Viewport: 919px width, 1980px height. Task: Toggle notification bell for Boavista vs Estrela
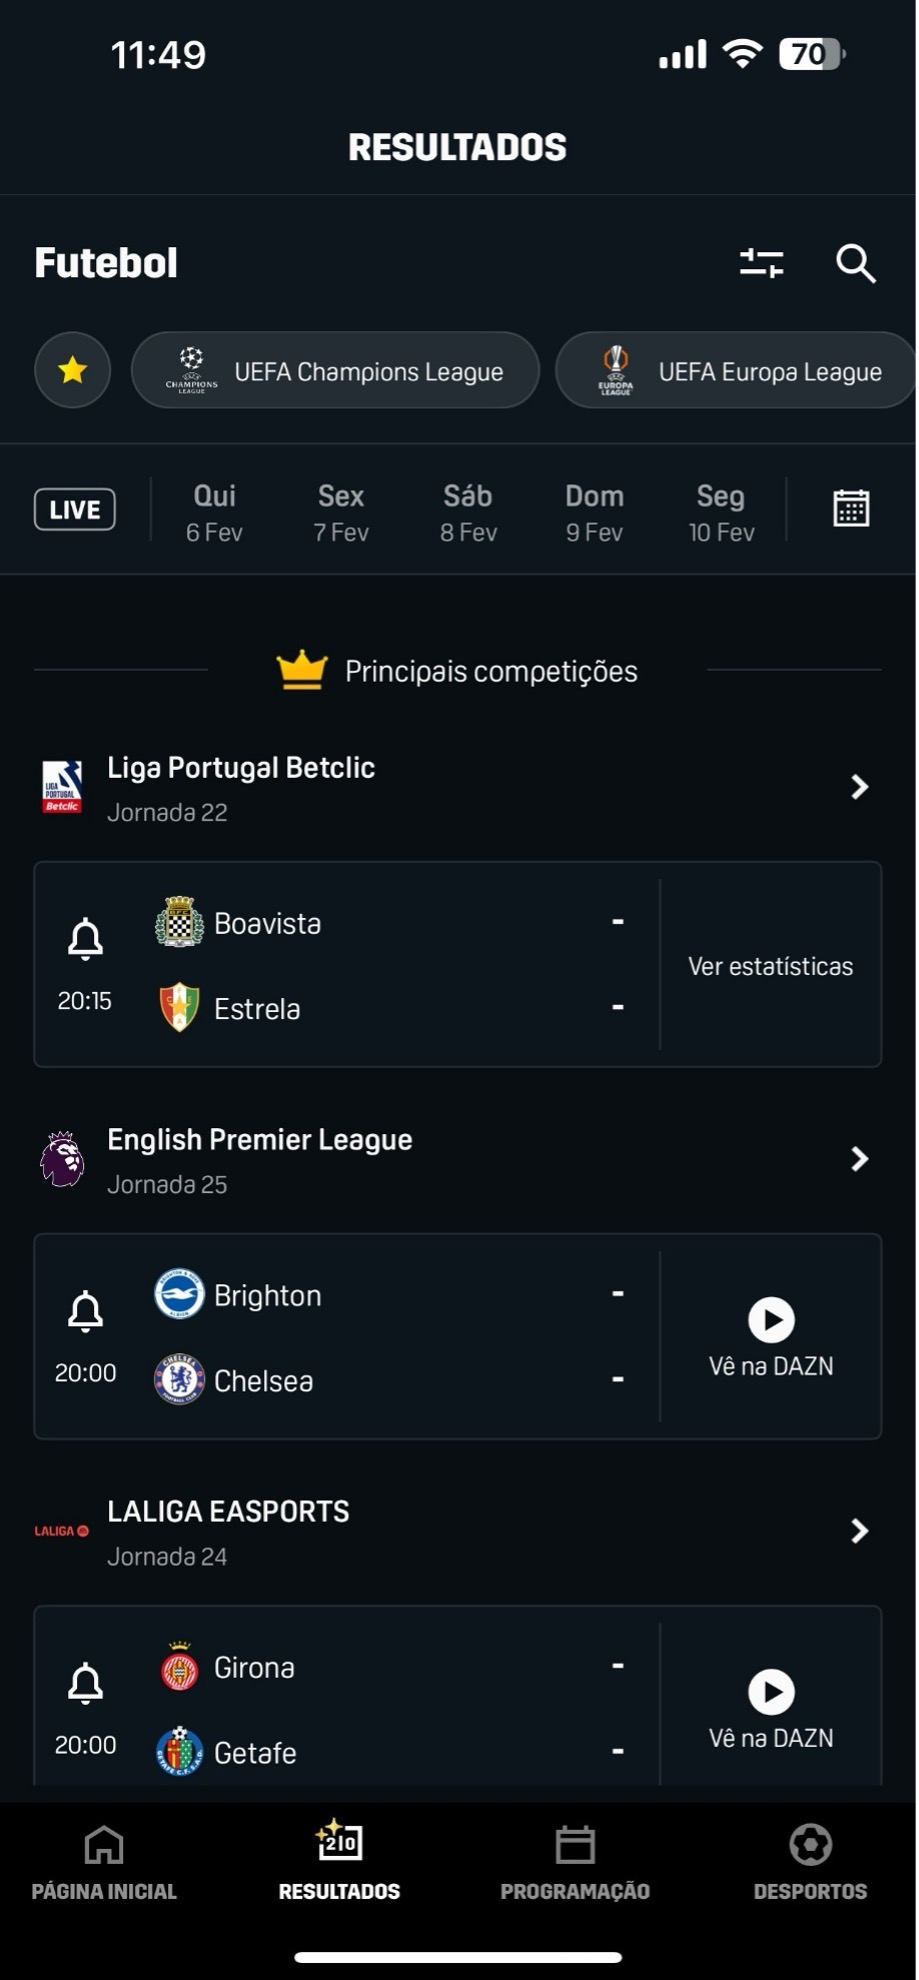click(85, 939)
